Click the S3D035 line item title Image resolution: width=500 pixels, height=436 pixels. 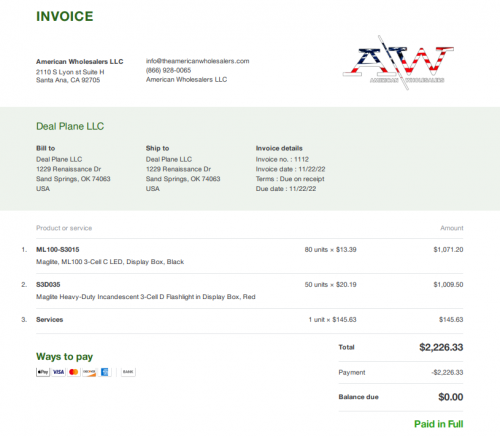click(x=48, y=285)
